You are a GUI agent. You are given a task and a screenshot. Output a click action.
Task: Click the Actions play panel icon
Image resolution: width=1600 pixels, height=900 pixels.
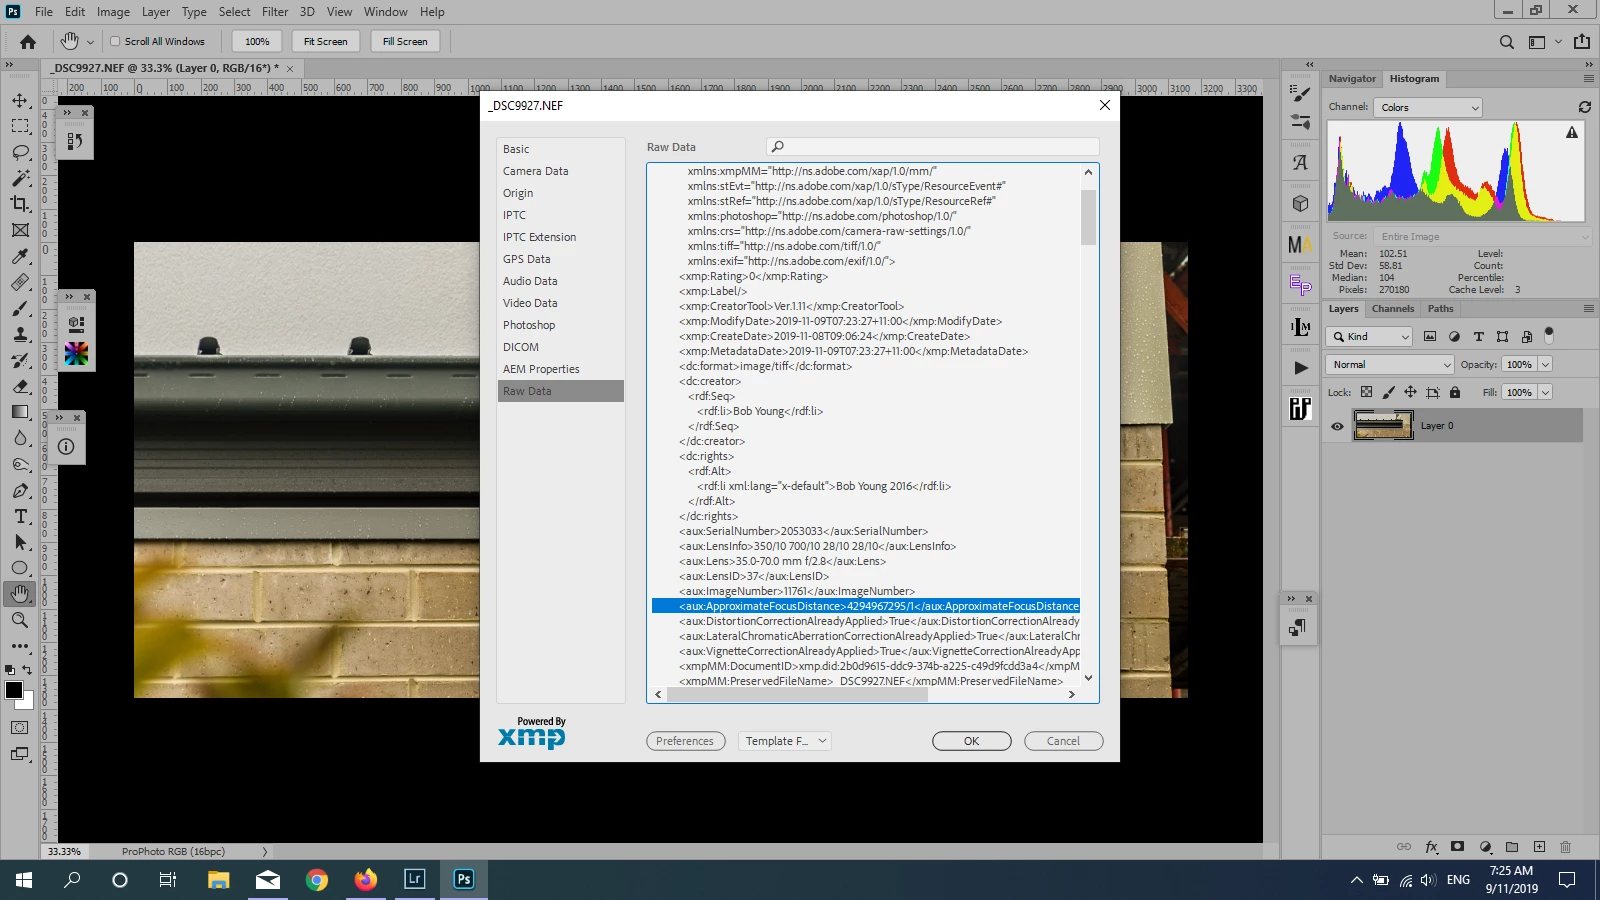tap(1300, 368)
